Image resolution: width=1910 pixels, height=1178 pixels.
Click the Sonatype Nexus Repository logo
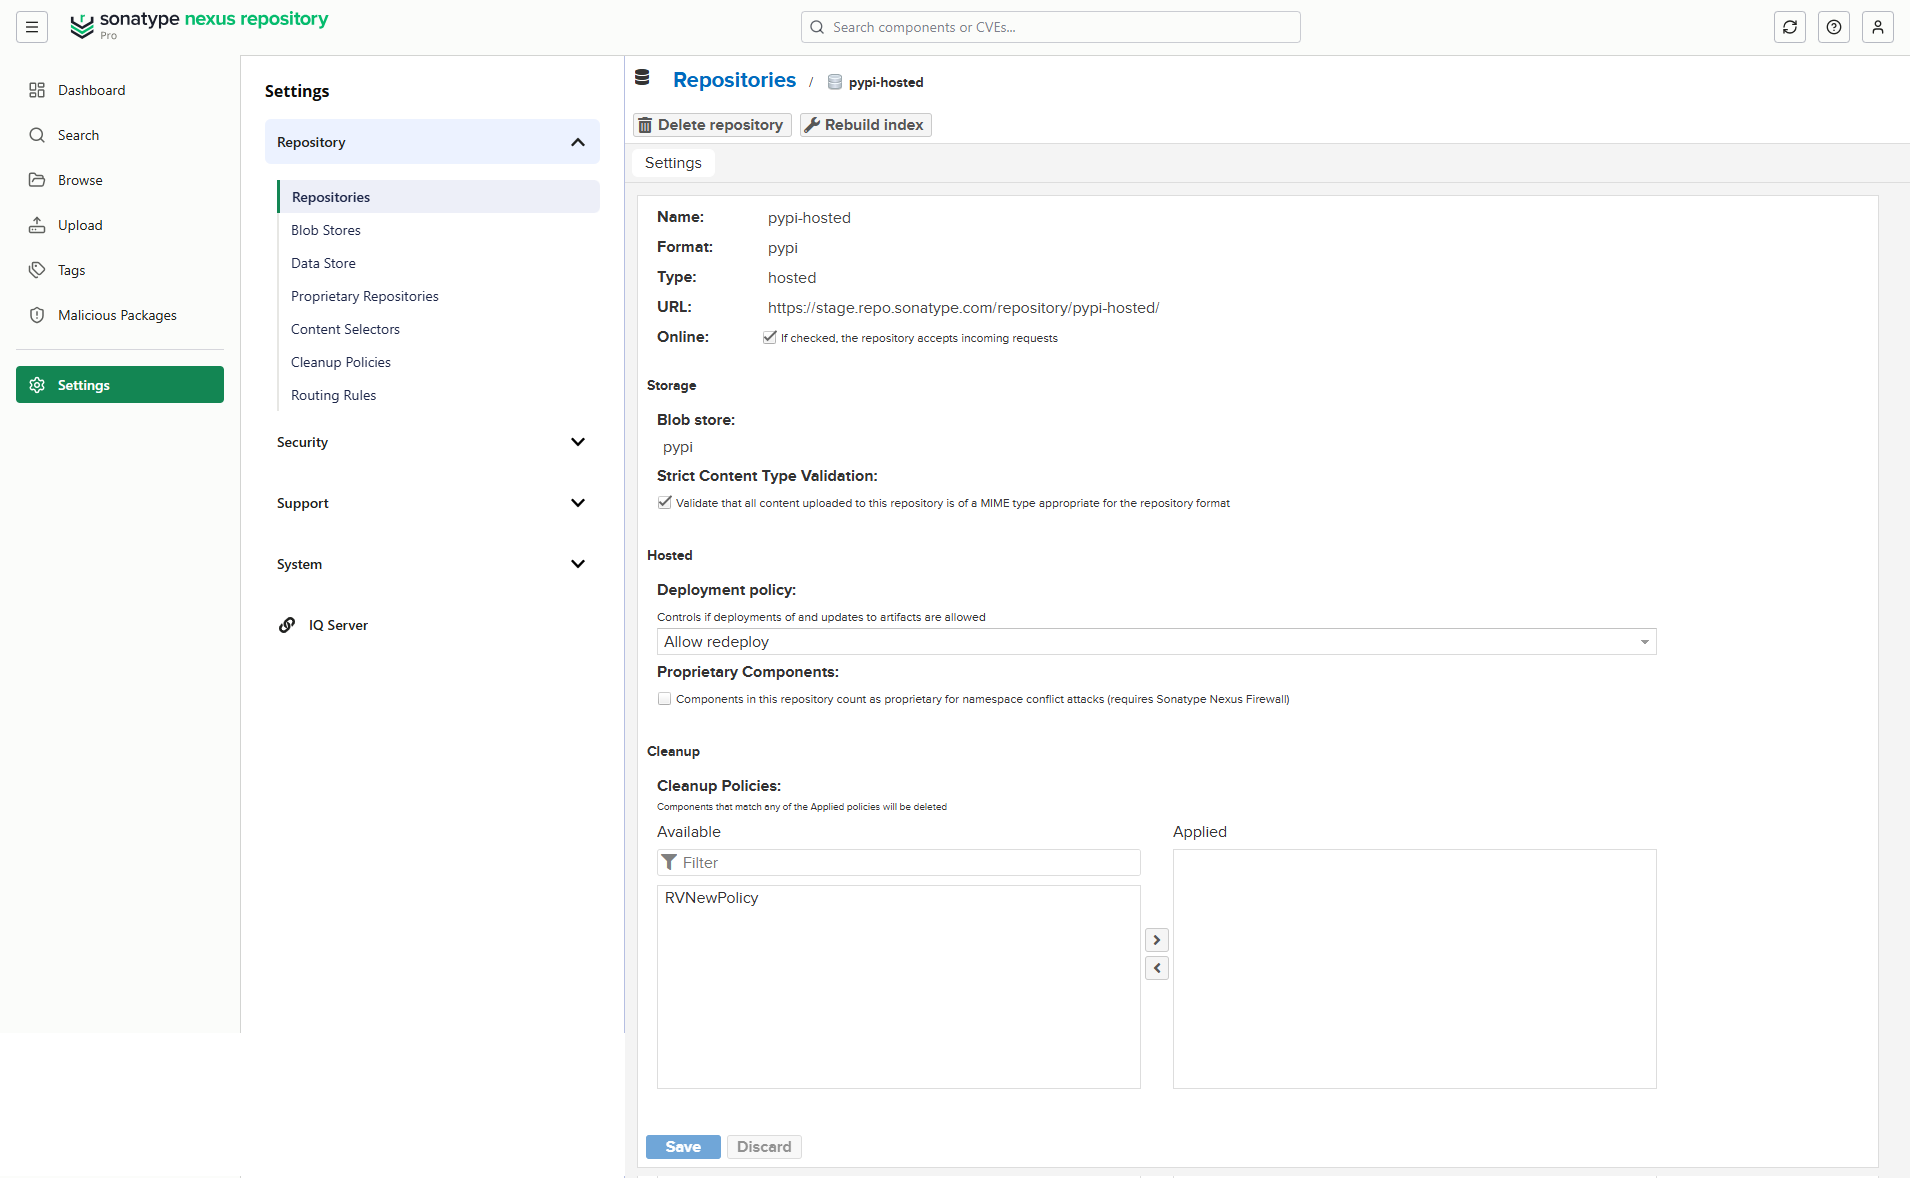(199, 26)
